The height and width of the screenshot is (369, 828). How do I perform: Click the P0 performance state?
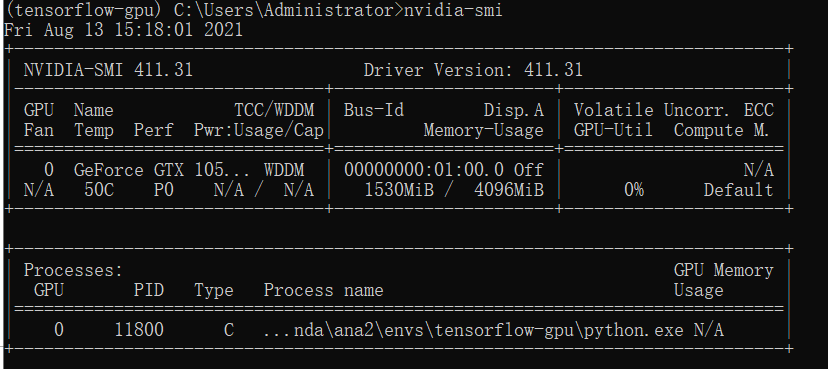coord(163,190)
